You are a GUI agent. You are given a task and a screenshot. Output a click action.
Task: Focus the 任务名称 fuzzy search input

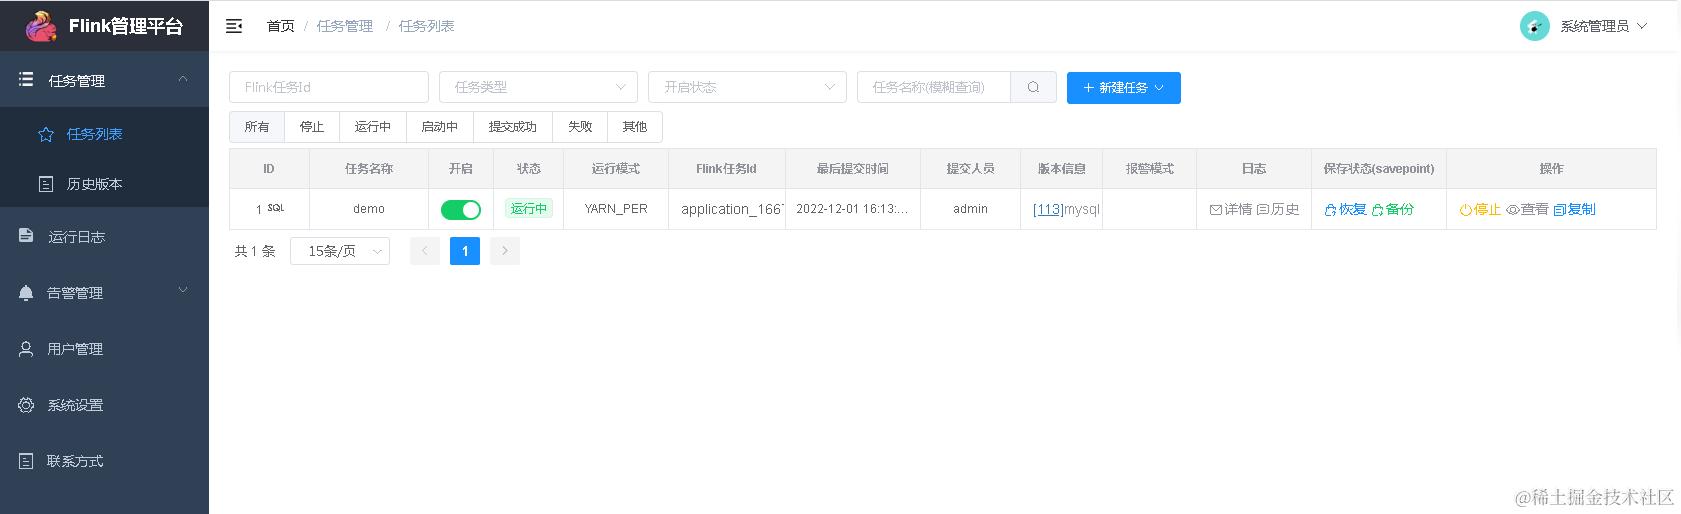coord(934,87)
